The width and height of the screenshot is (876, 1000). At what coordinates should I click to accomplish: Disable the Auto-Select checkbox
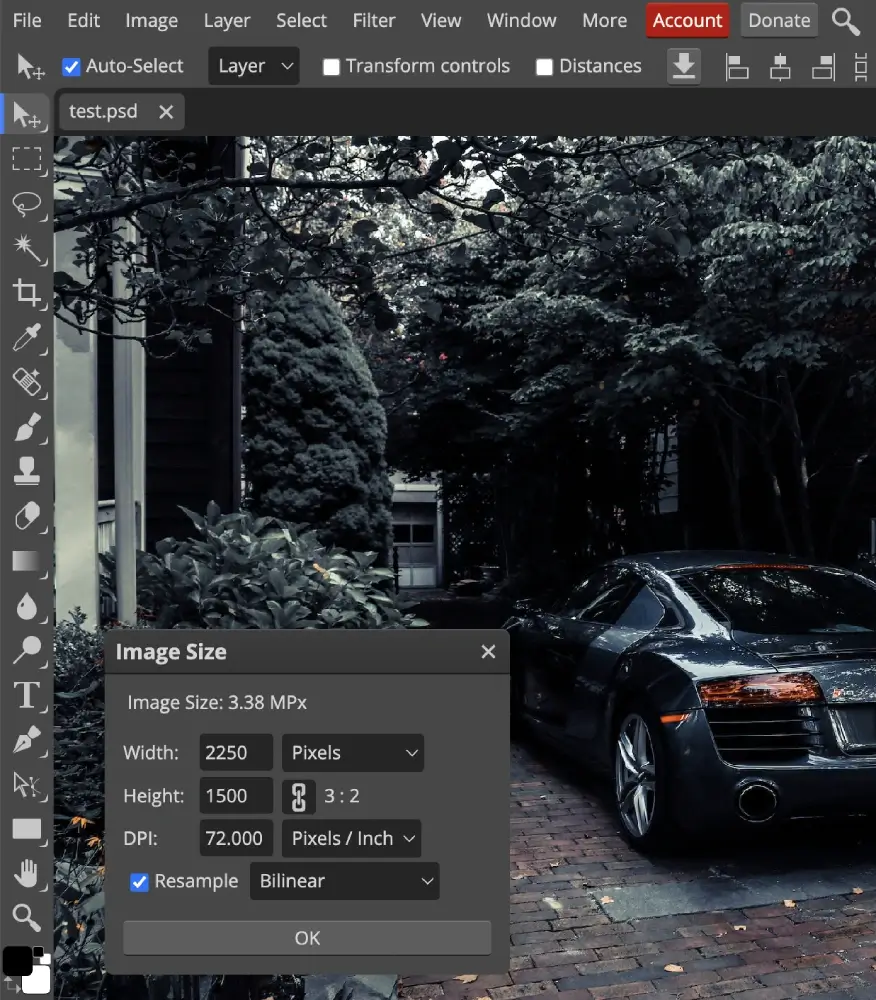(x=71, y=67)
